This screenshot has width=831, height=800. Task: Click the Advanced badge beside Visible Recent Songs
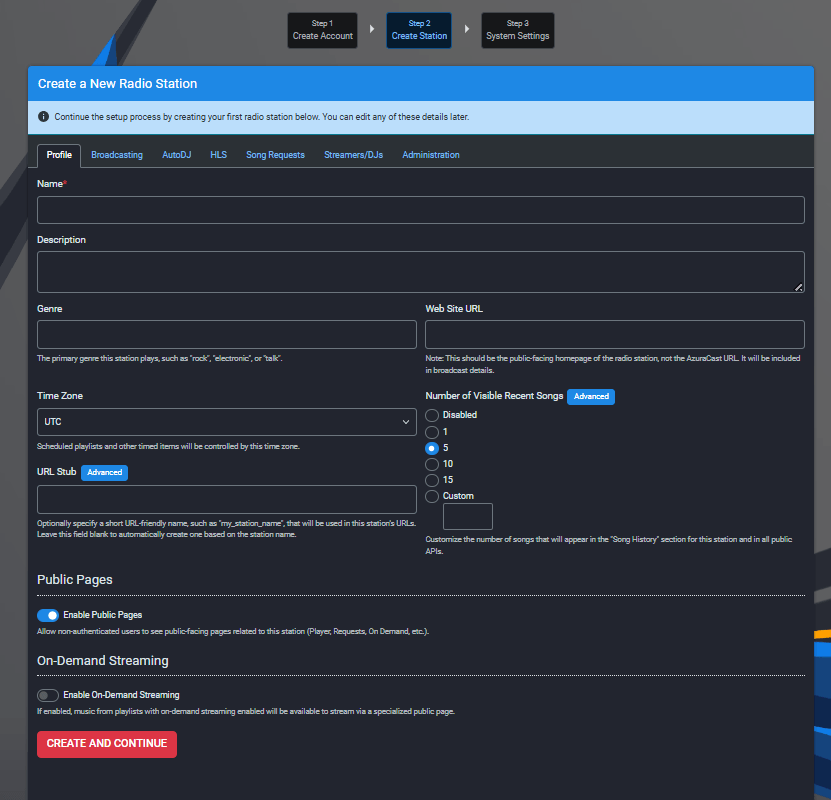(x=590, y=396)
